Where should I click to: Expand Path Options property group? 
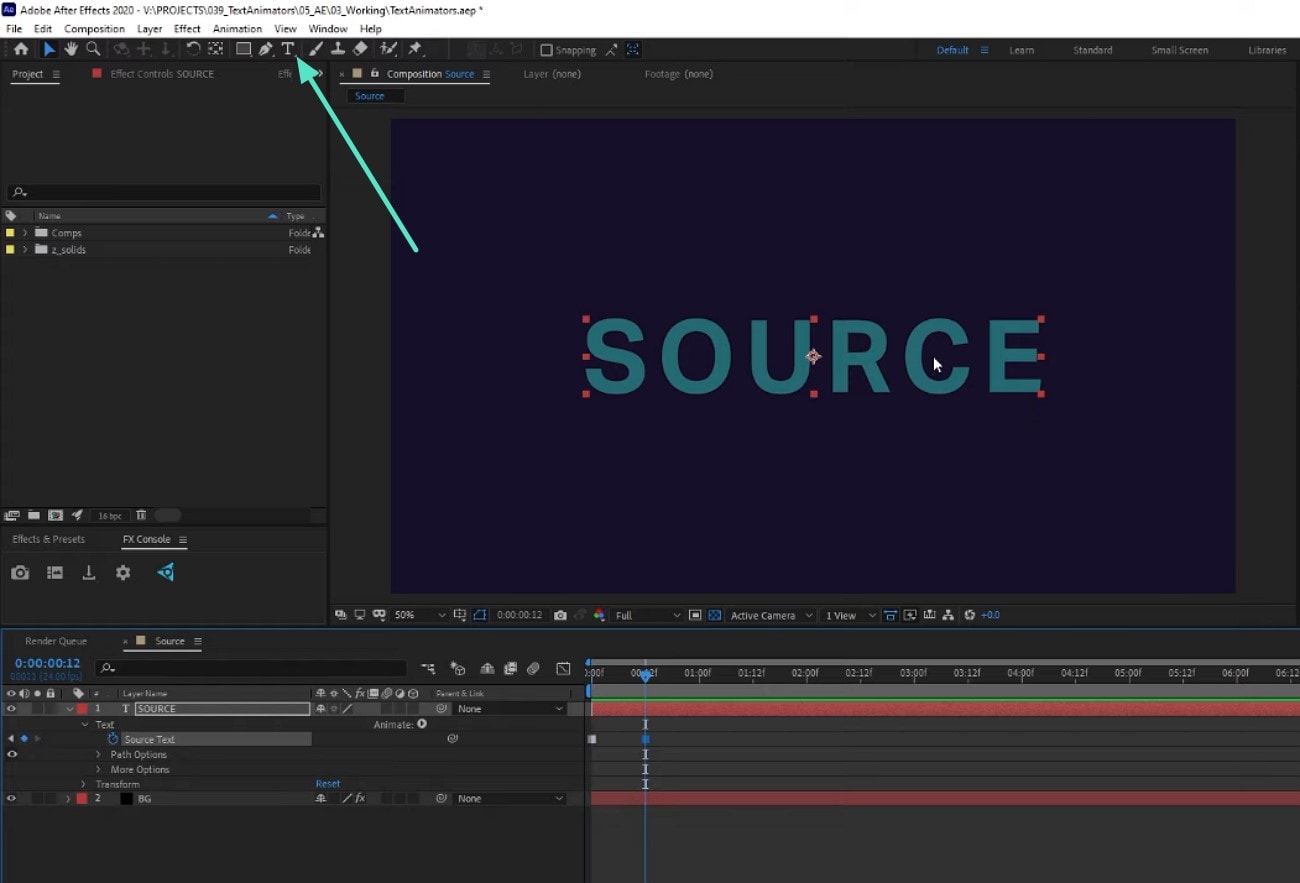98,754
